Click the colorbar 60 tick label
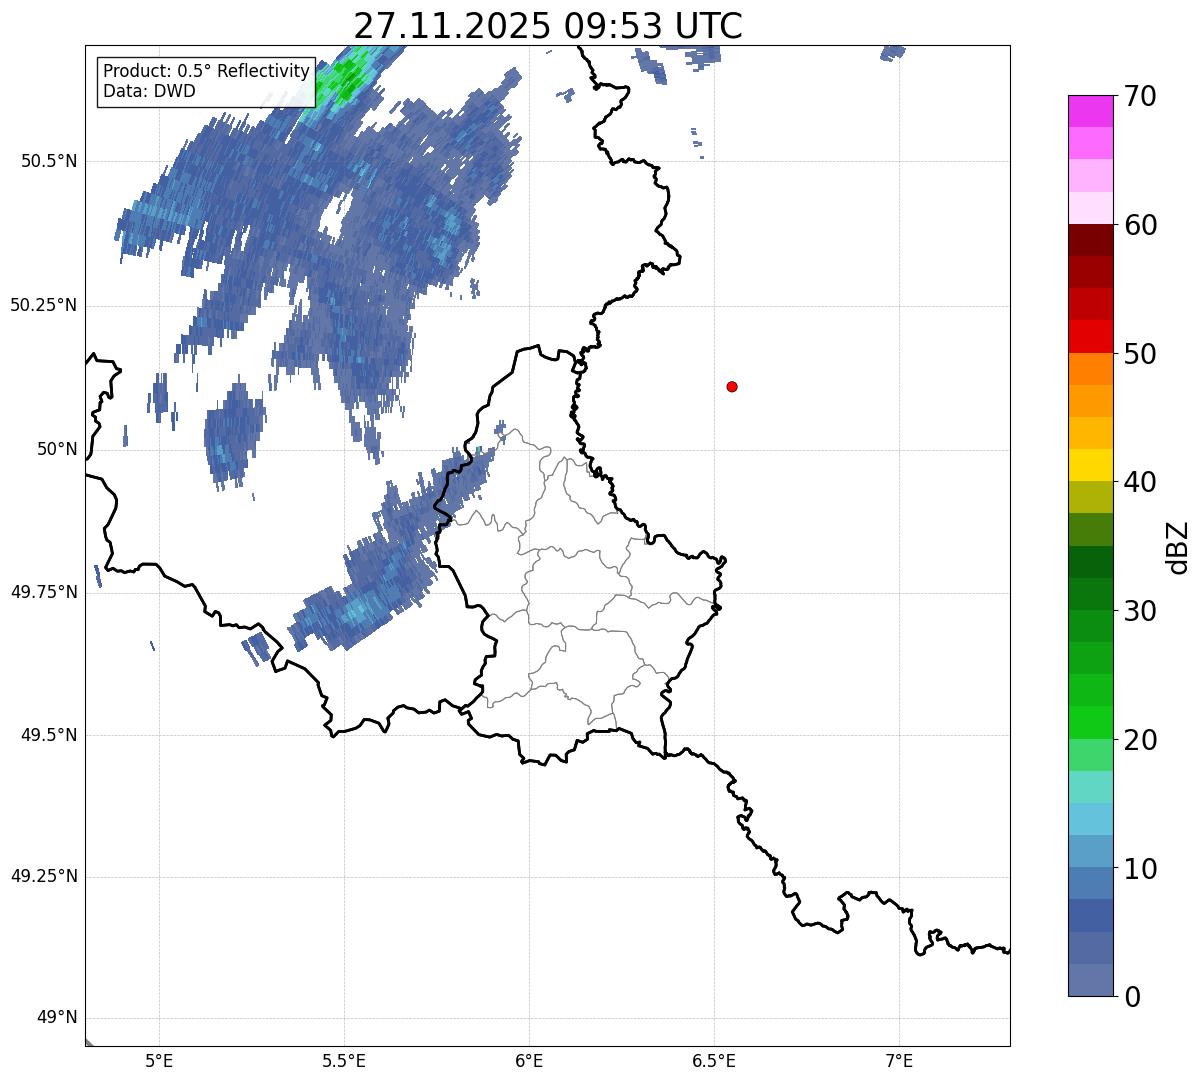Image resolution: width=1202 pixels, height=1081 pixels. pos(1140,225)
